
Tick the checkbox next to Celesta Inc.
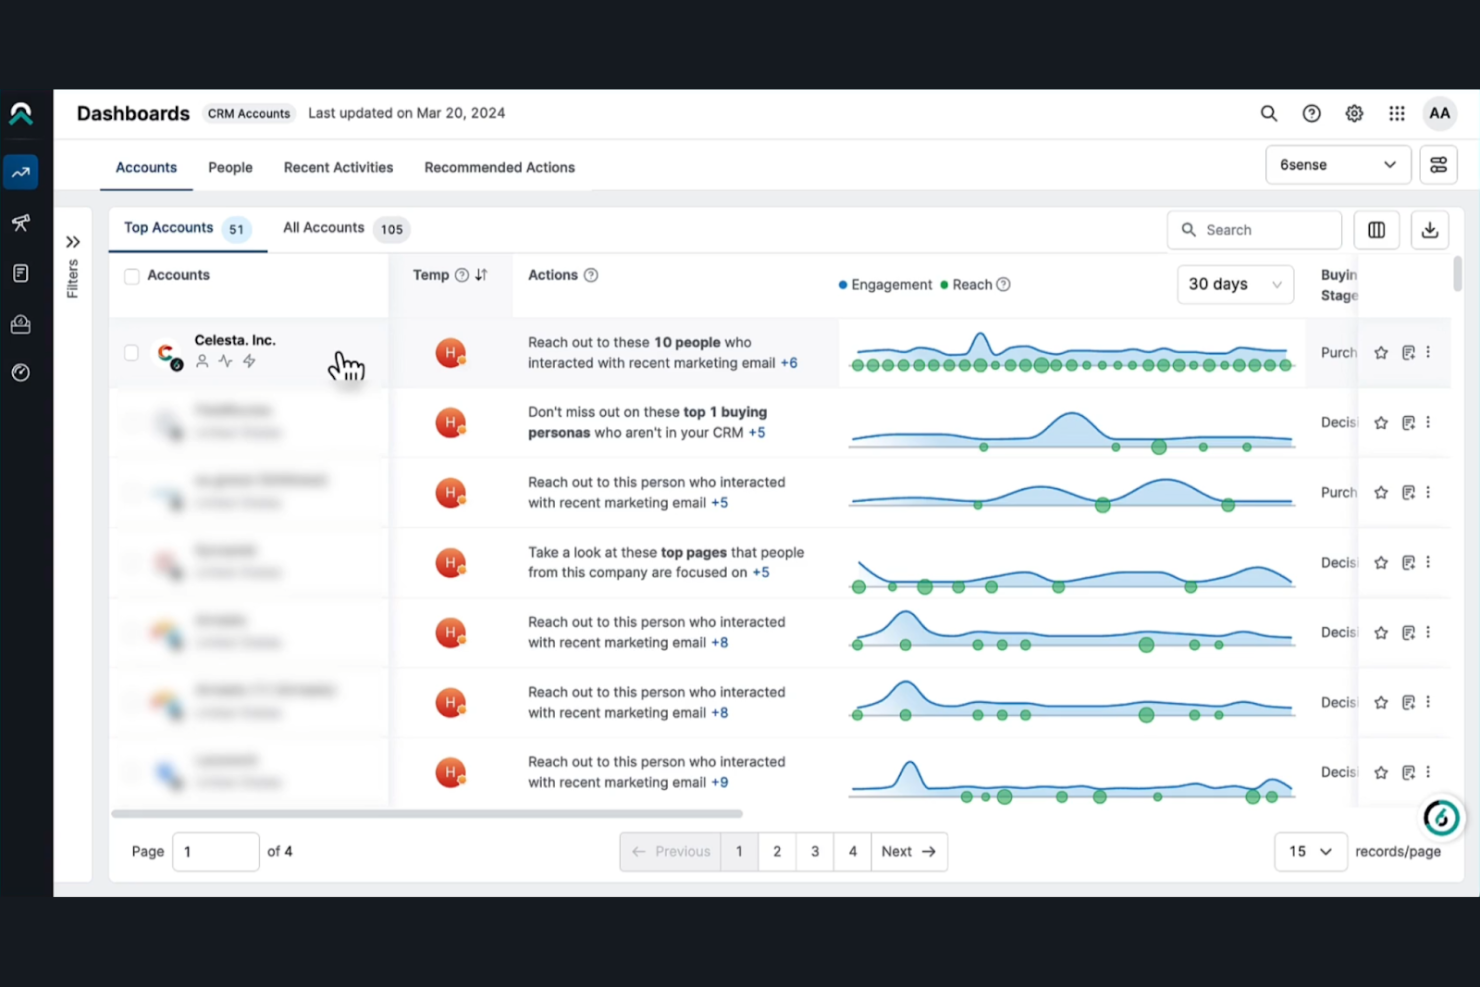click(131, 352)
